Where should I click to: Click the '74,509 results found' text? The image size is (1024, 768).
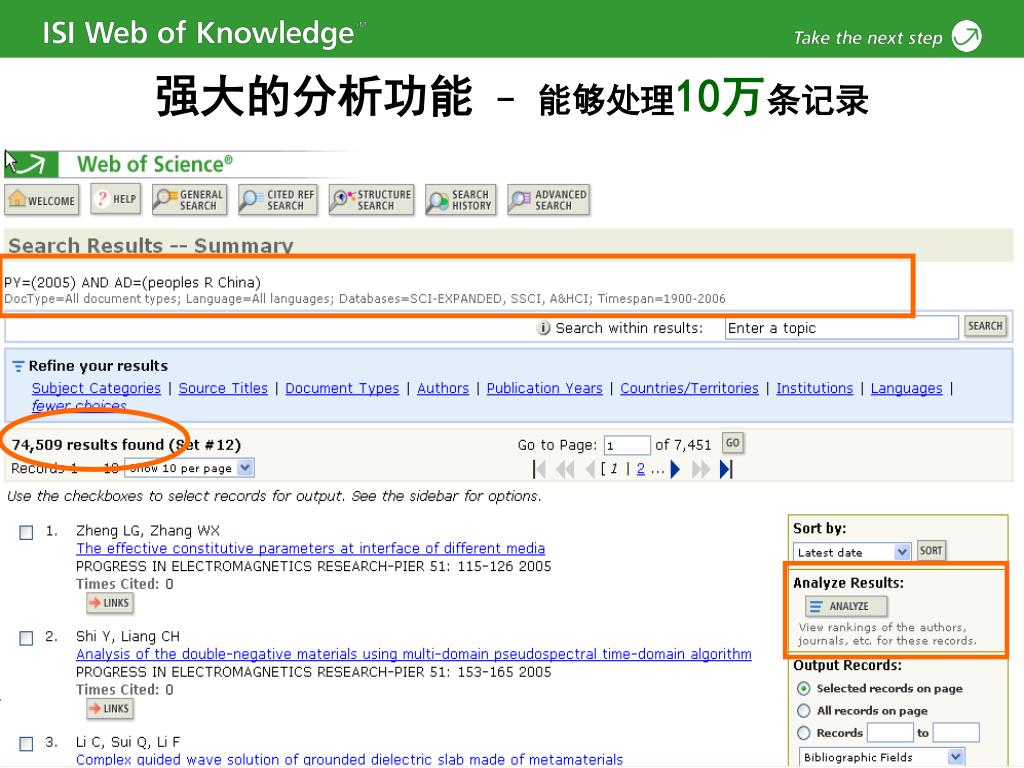tap(88, 445)
